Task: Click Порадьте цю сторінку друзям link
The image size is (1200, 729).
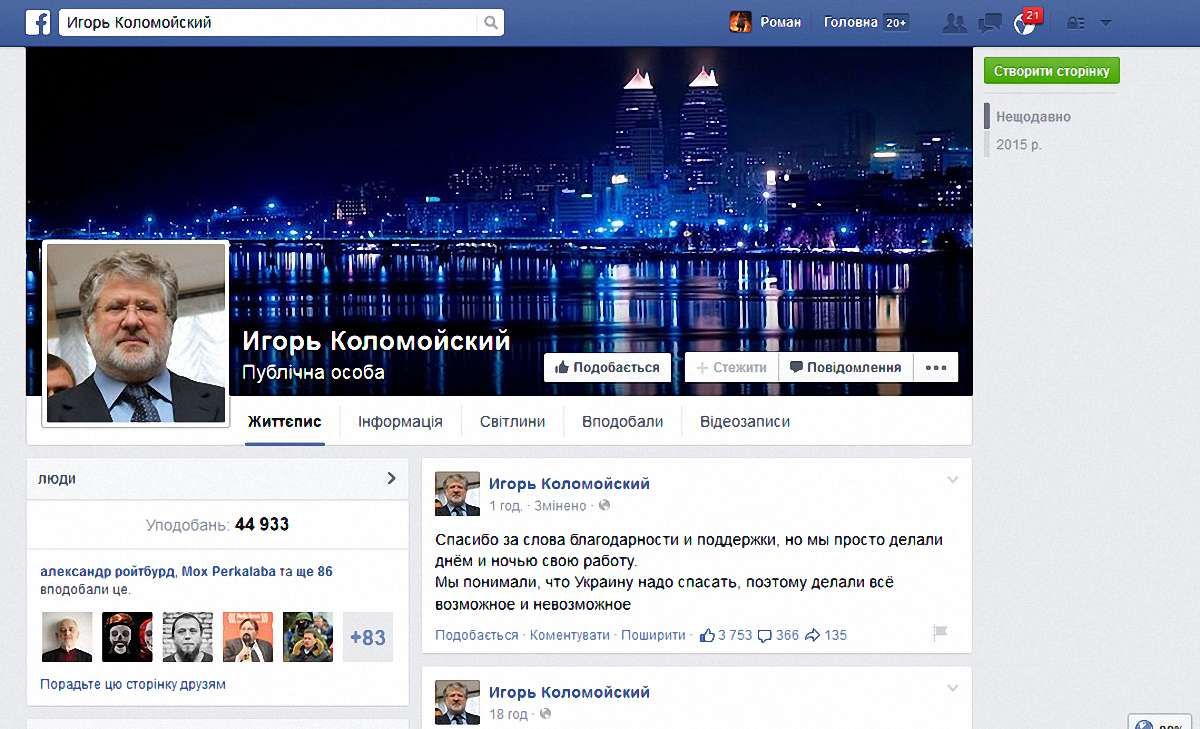Action: click(x=133, y=685)
